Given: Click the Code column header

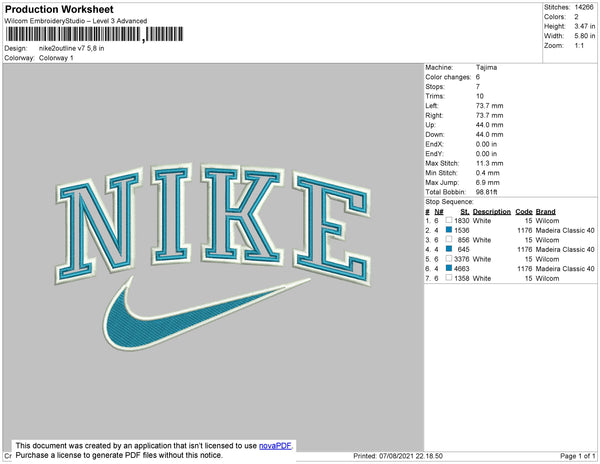Looking at the screenshot, I should [524, 212].
